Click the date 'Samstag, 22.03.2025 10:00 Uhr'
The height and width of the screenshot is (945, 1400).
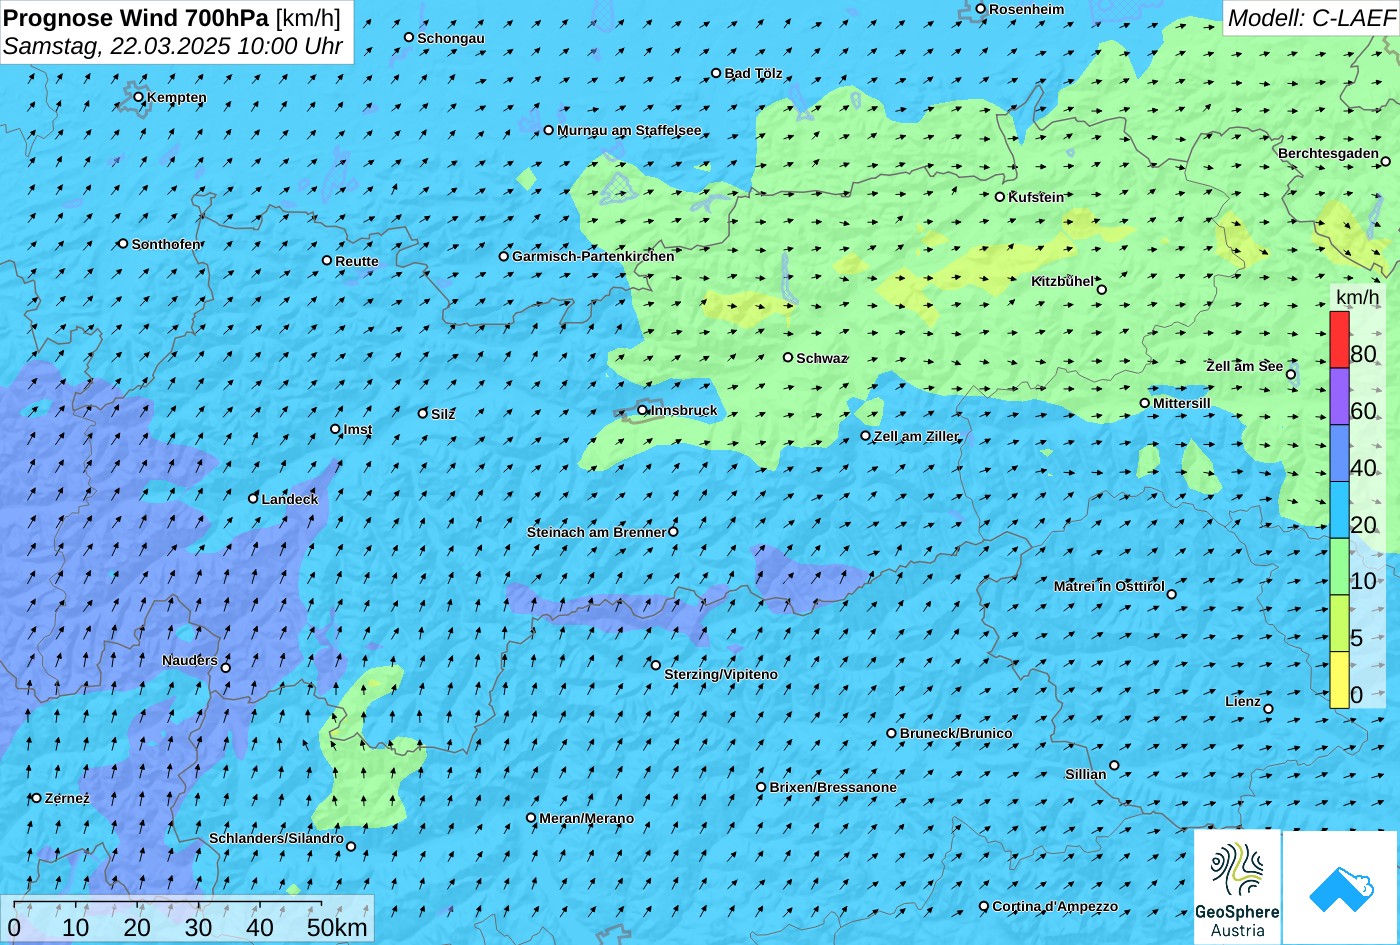173,46
